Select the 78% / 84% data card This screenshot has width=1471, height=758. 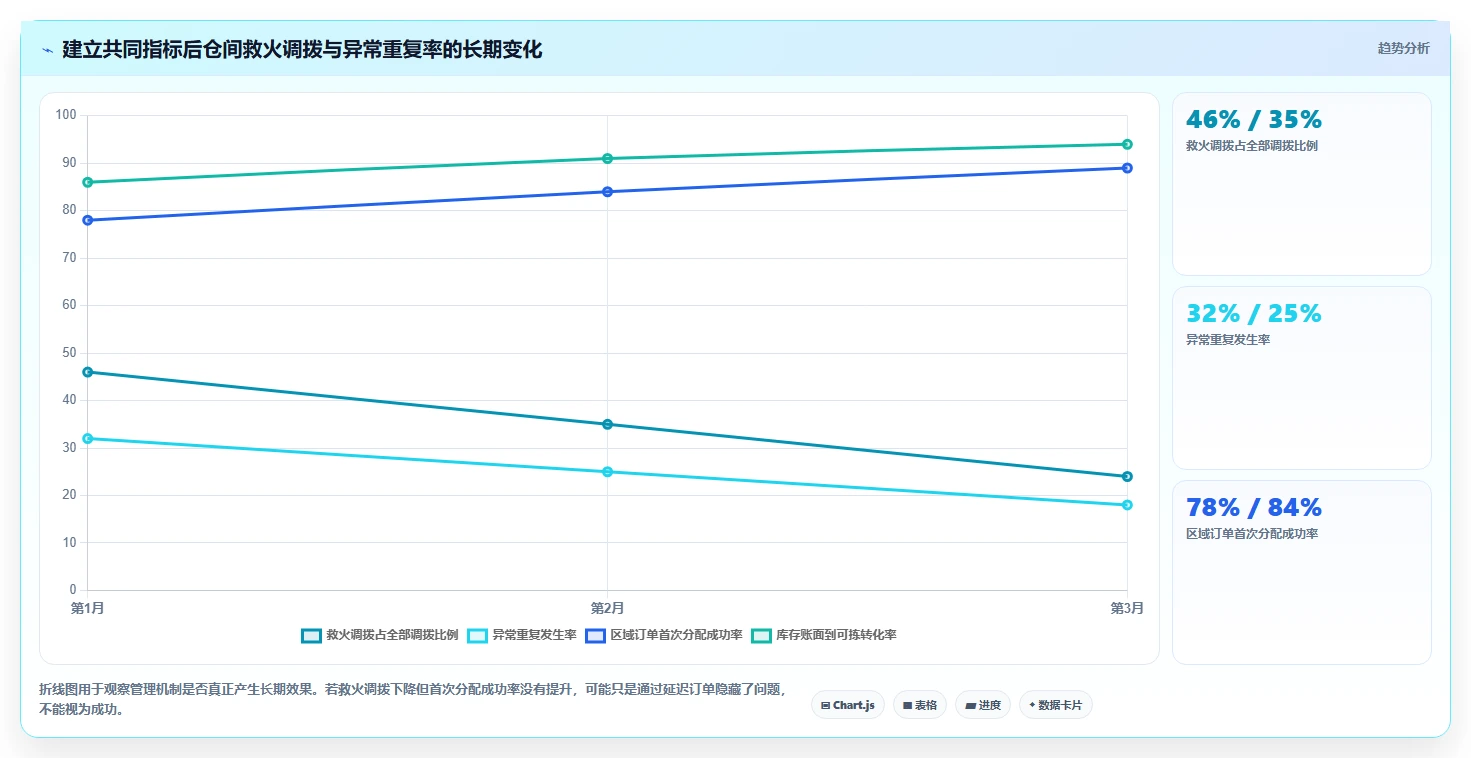1301,572
